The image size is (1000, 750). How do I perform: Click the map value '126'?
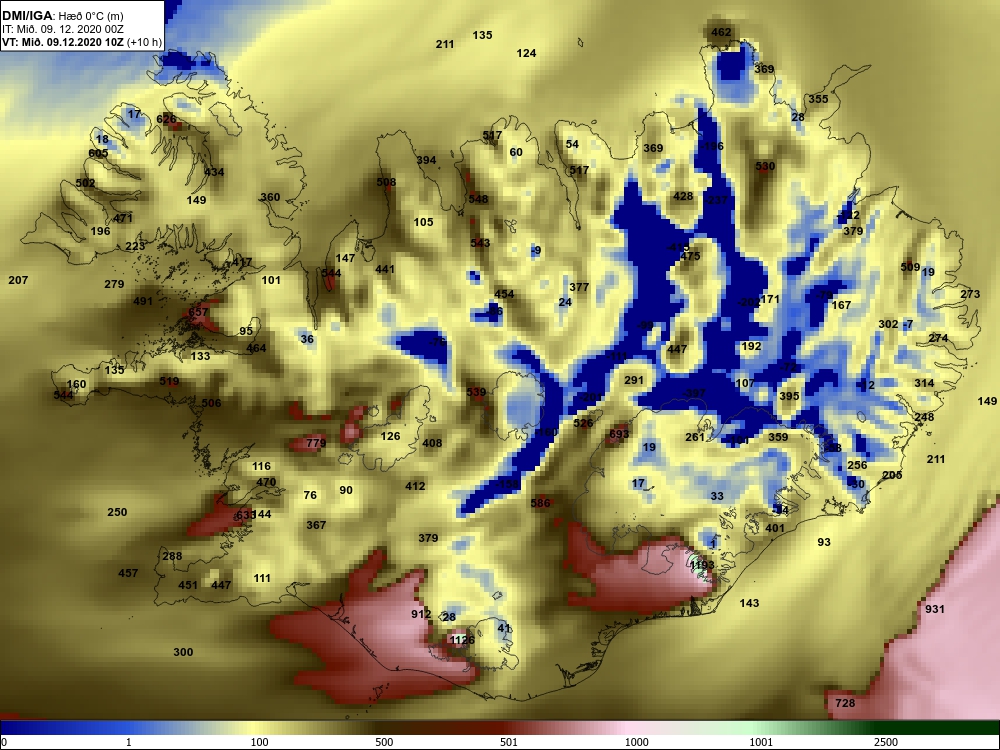click(x=390, y=436)
